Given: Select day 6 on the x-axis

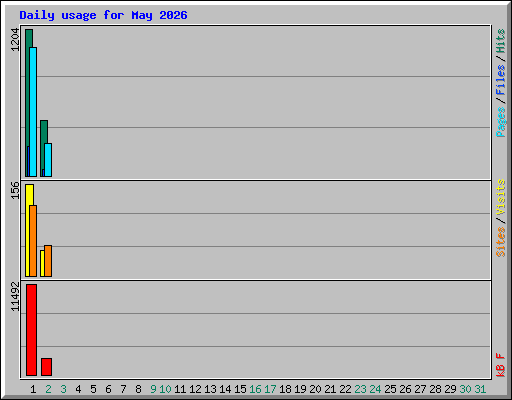Looking at the screenshot, I should click(108, 389).
